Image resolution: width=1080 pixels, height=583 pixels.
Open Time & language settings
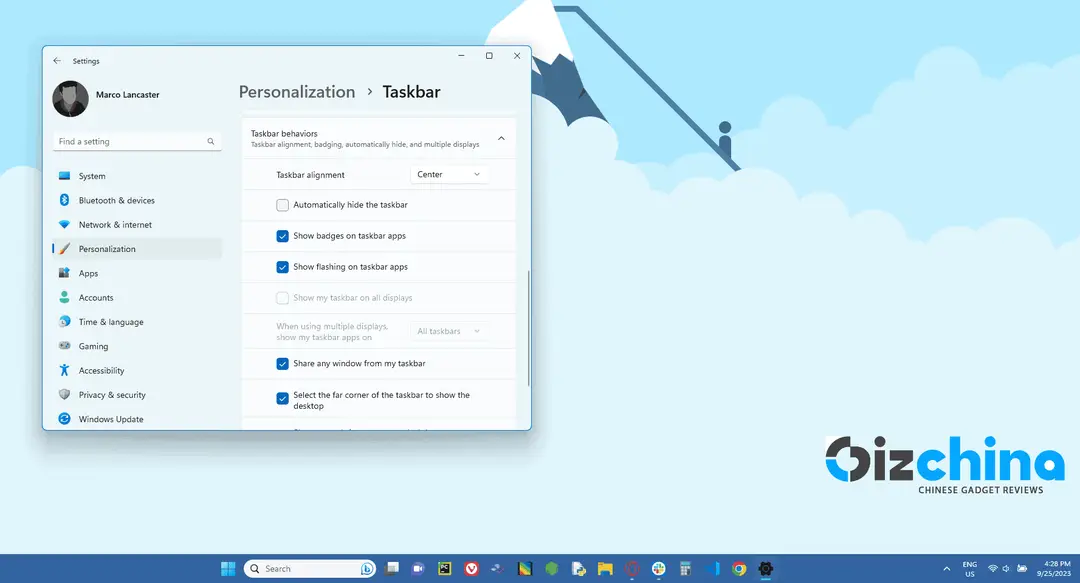(137, 322)
